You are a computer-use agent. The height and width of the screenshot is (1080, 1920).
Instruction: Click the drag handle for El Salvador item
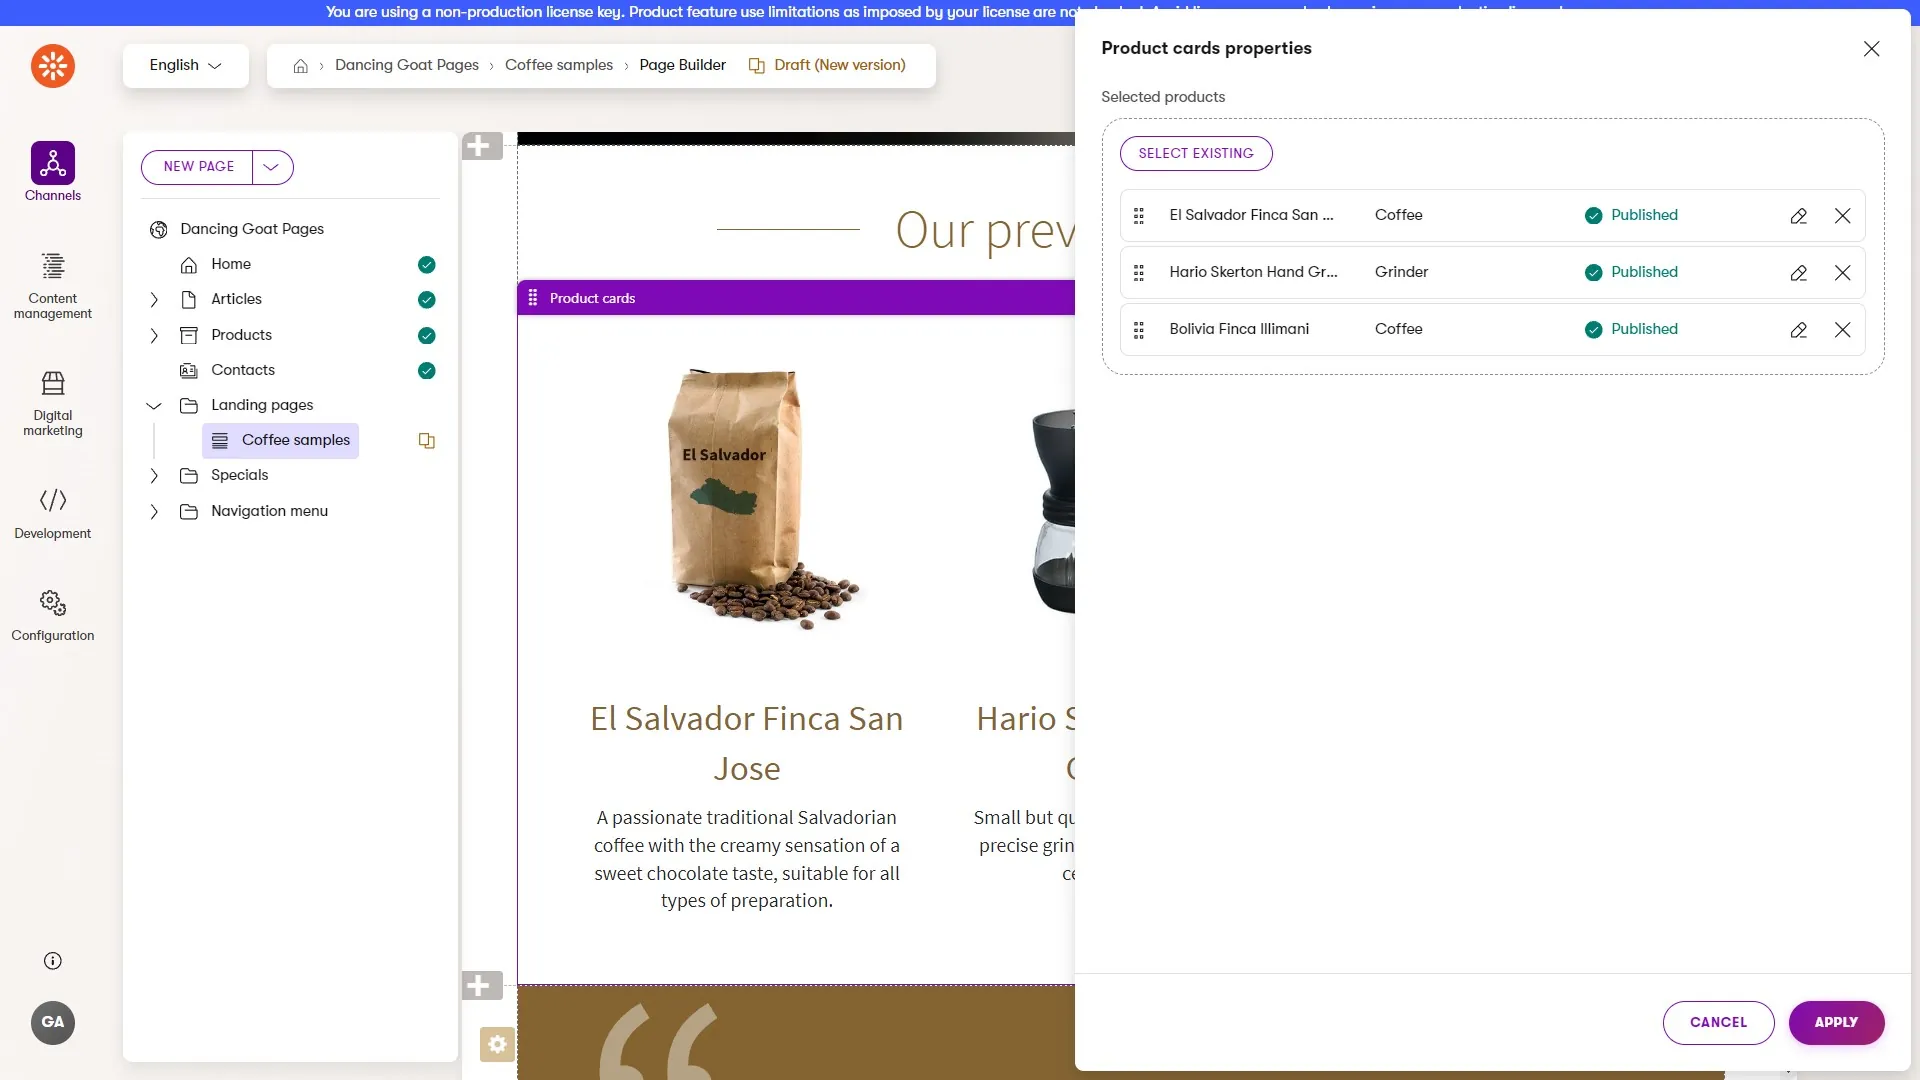pyautogui.click(x=1138, y=216)
